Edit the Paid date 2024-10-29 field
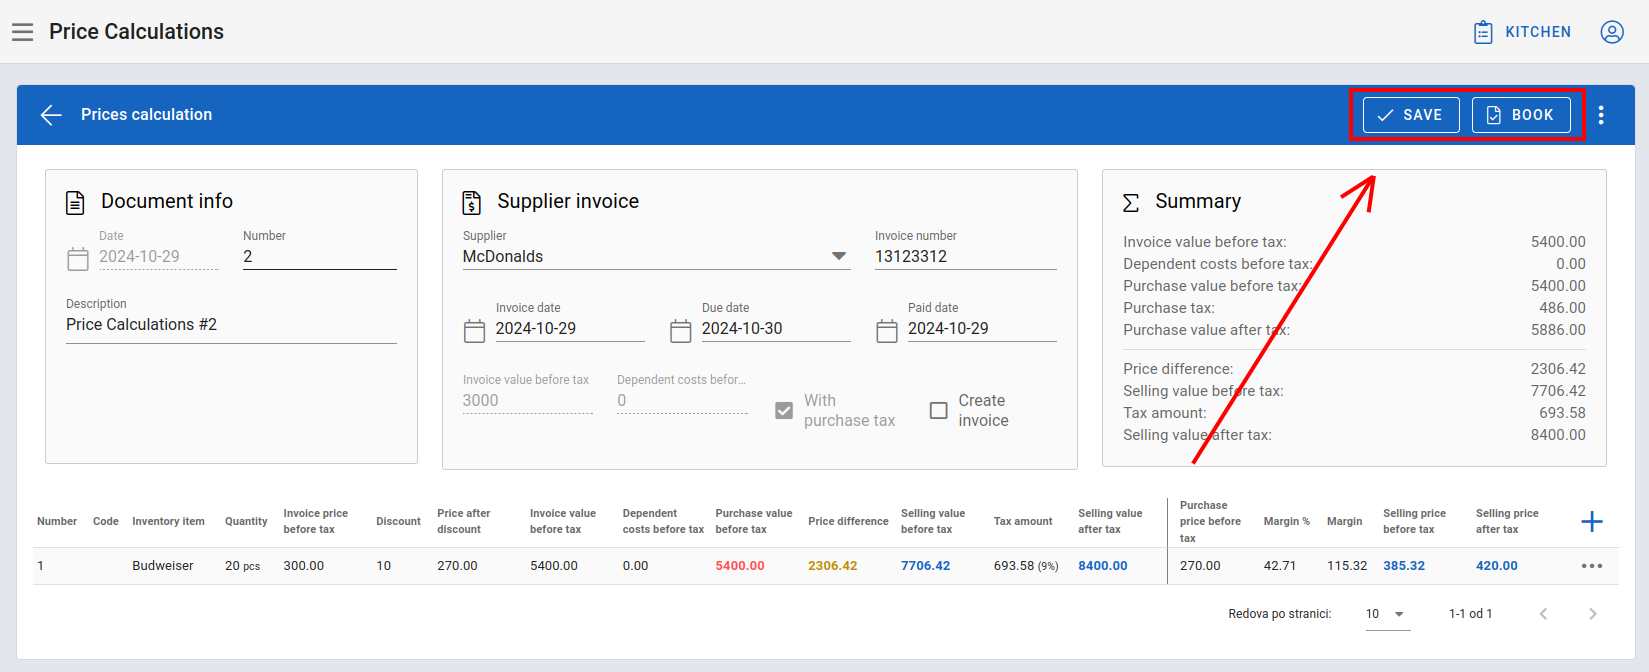The image size is (1649, 672). [982, 329]
